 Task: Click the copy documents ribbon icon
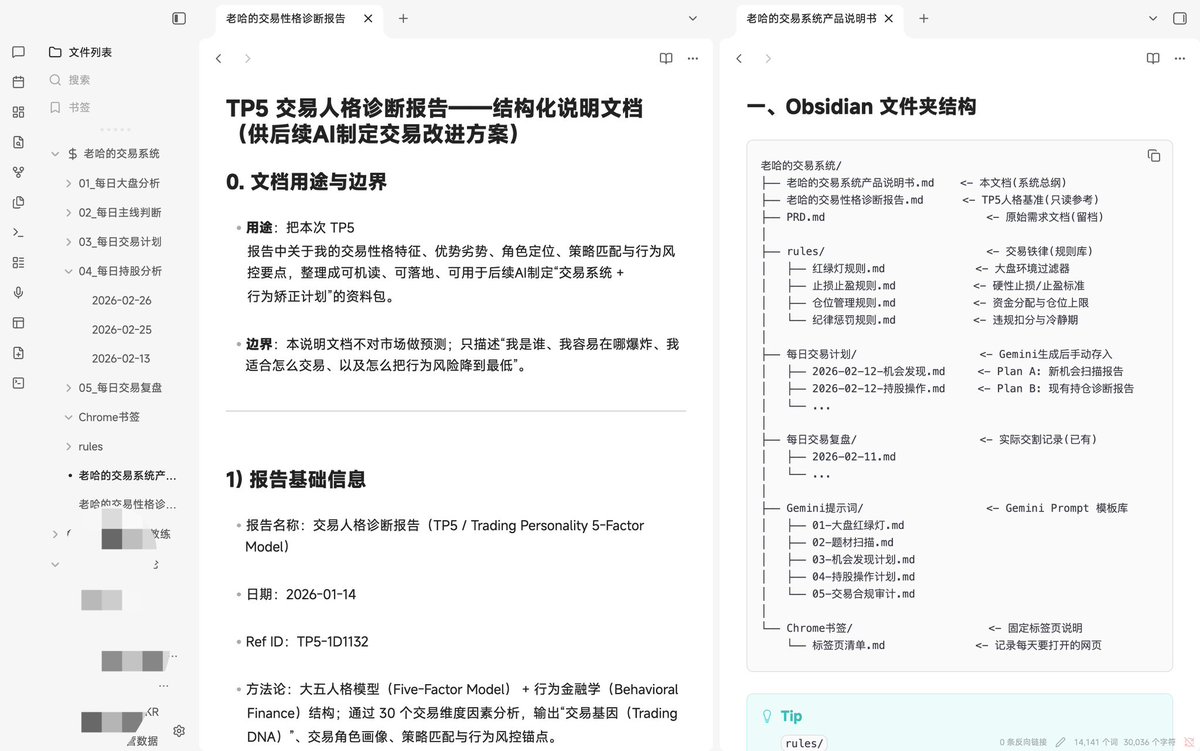pyautogui.click(x=18, y=202)
